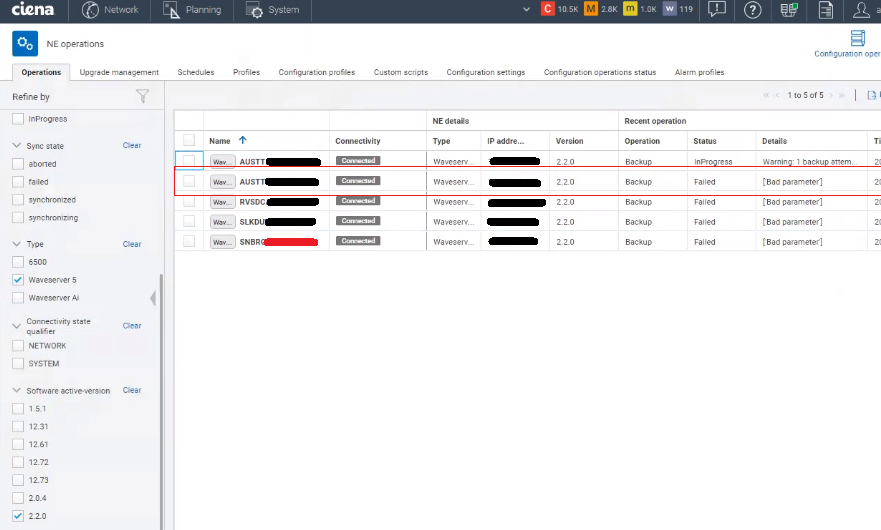The height and width of the screenshot is (530, 881).
Task: Check the synchronized sync state filter
Action: pos(18,200)
